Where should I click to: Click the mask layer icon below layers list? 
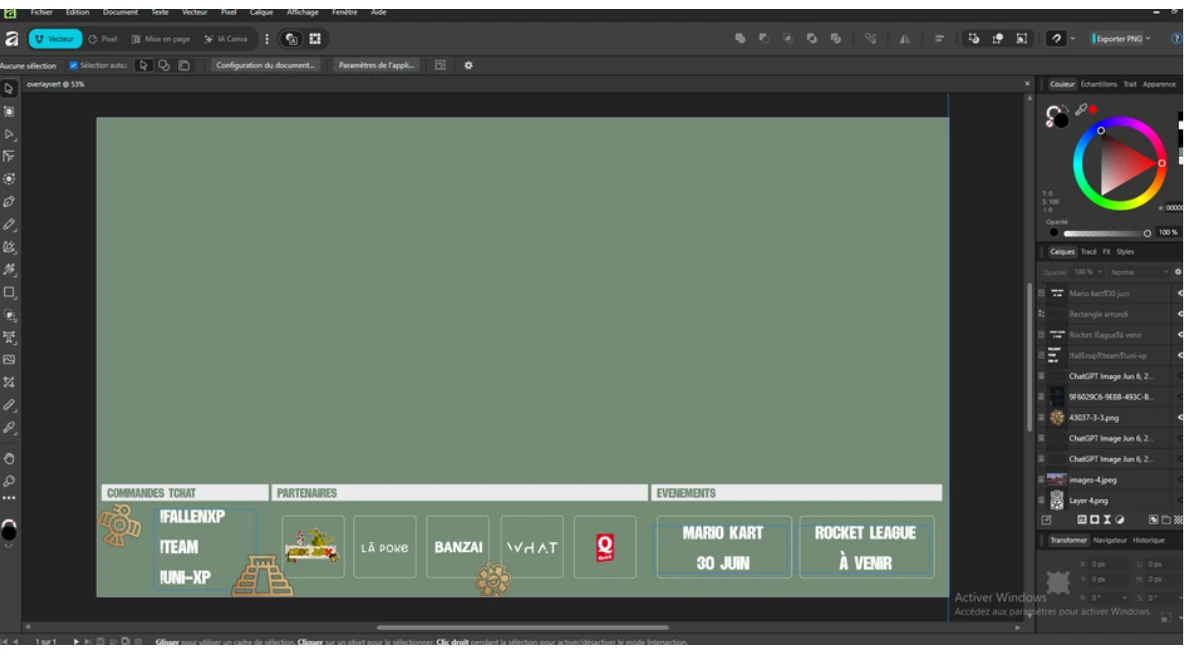[1094, 520]
